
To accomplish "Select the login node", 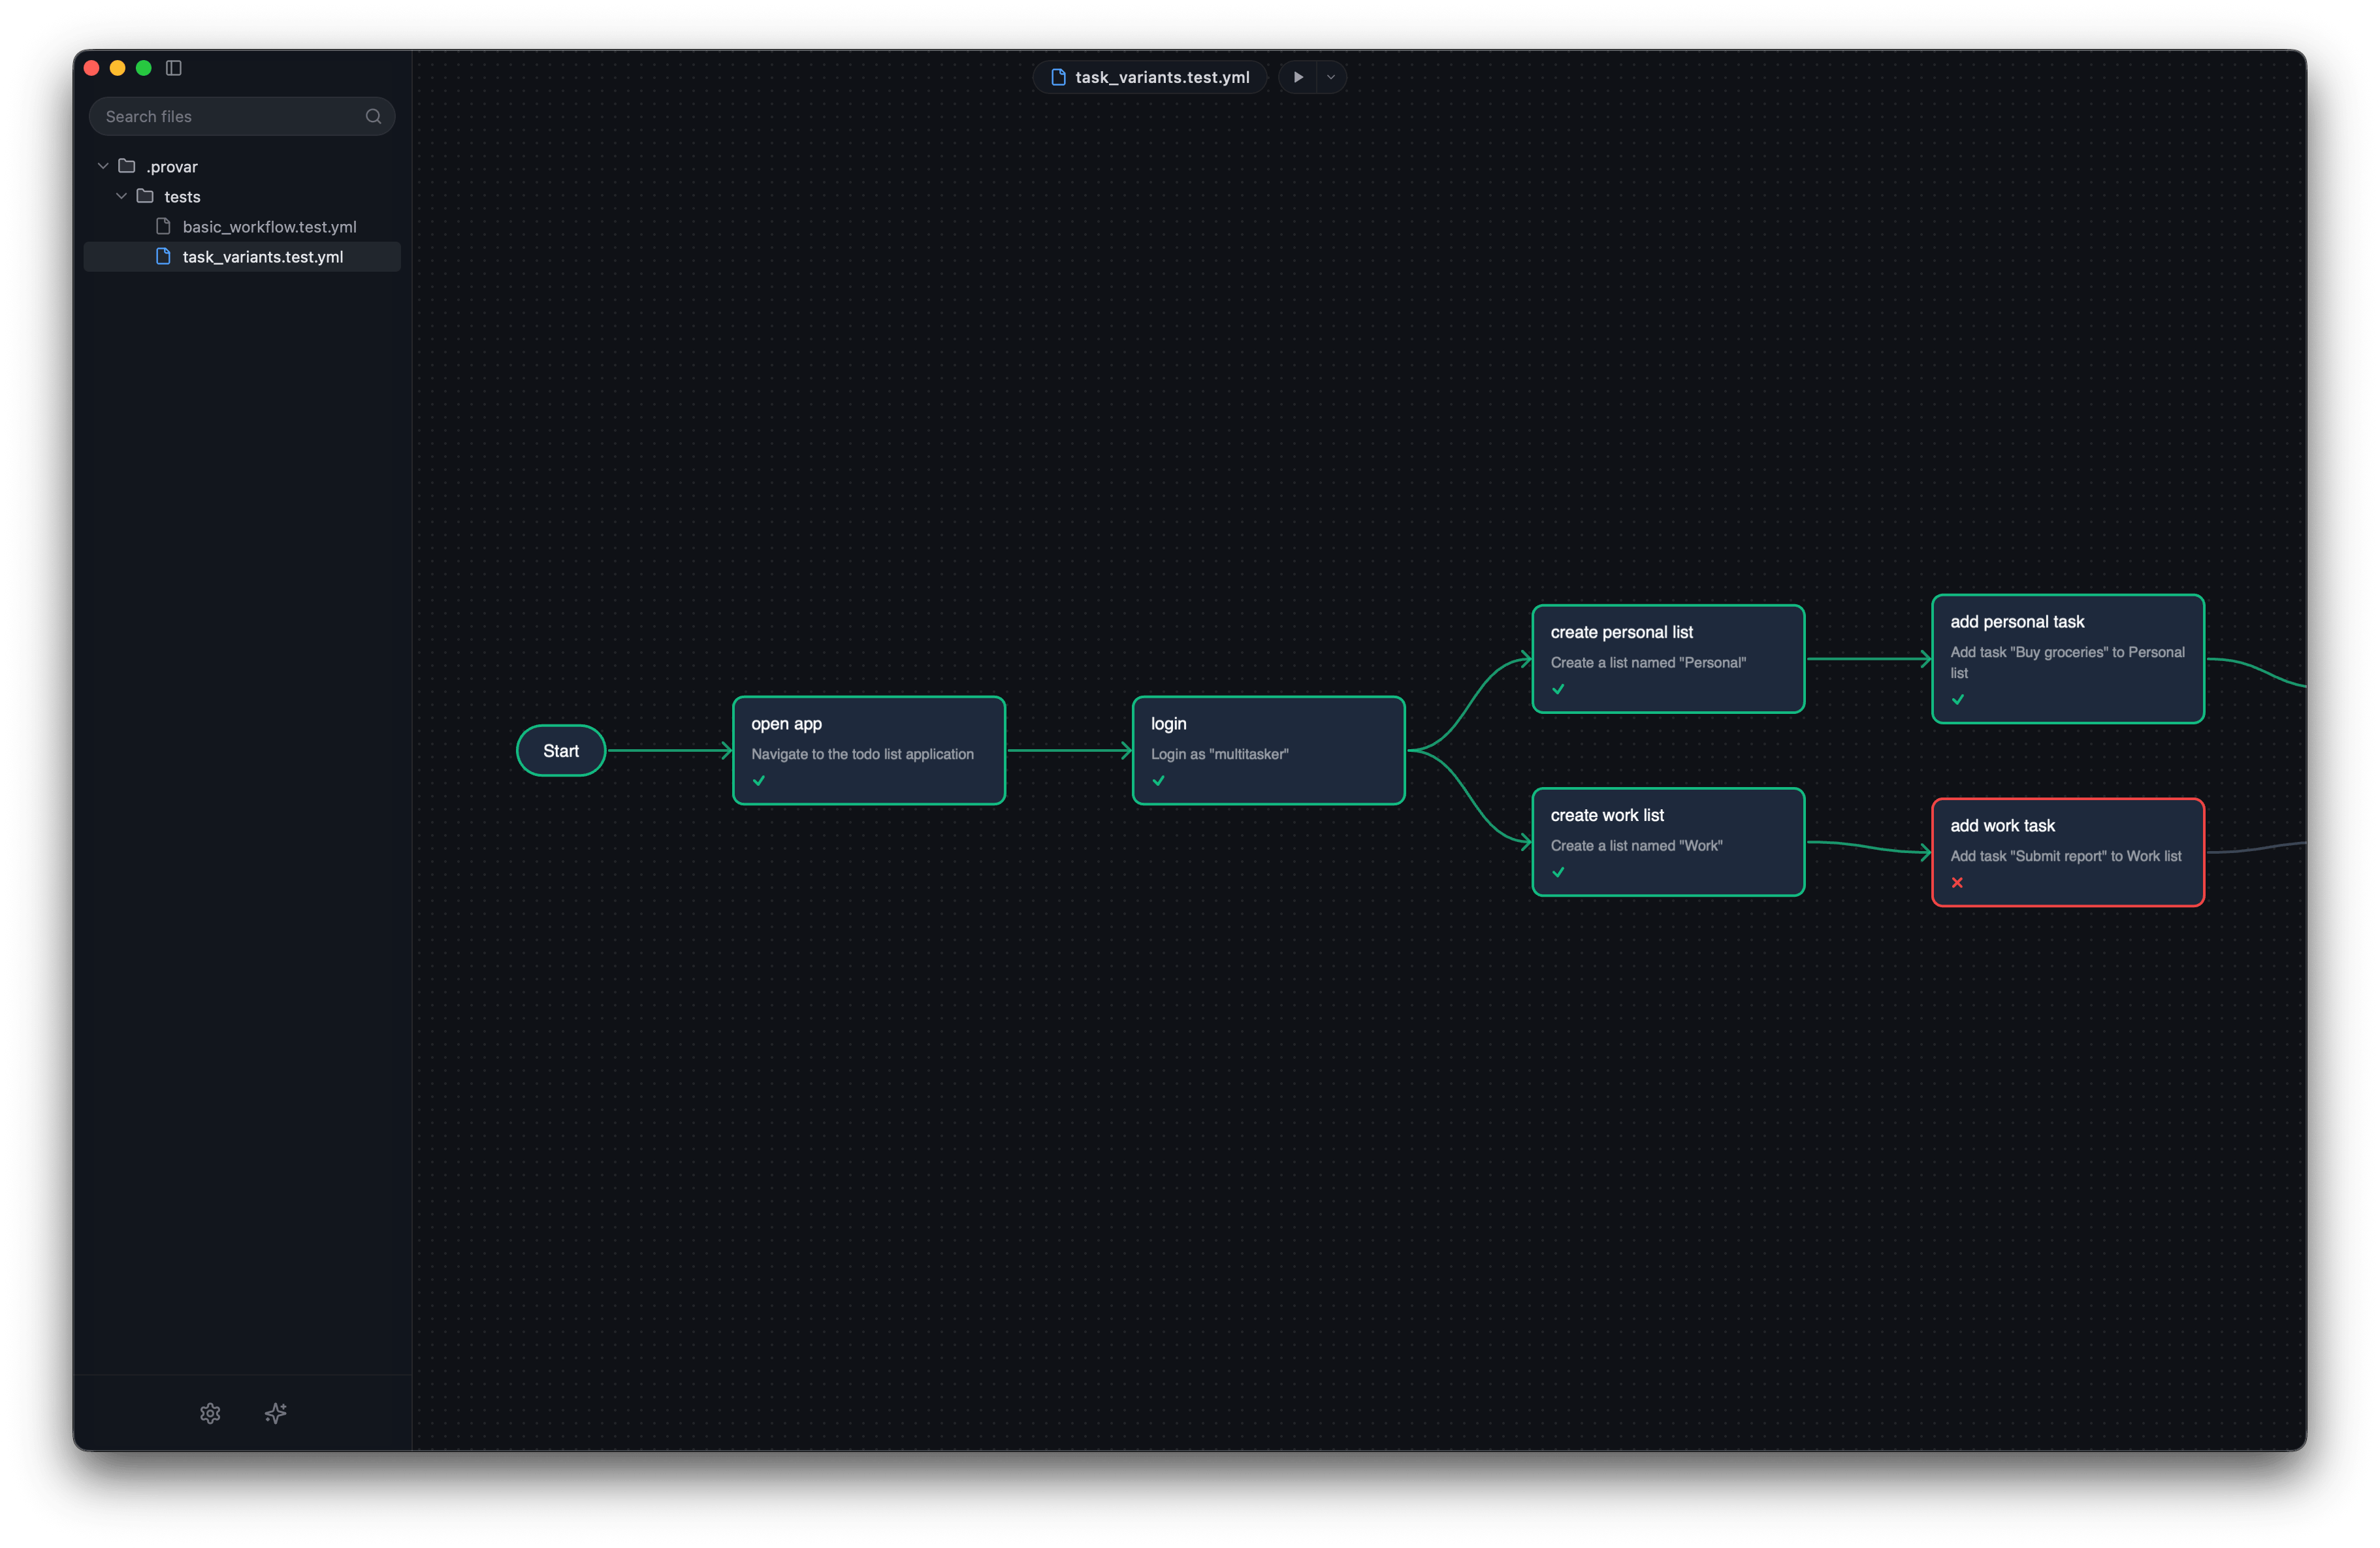I will [x=1268, y=750].
